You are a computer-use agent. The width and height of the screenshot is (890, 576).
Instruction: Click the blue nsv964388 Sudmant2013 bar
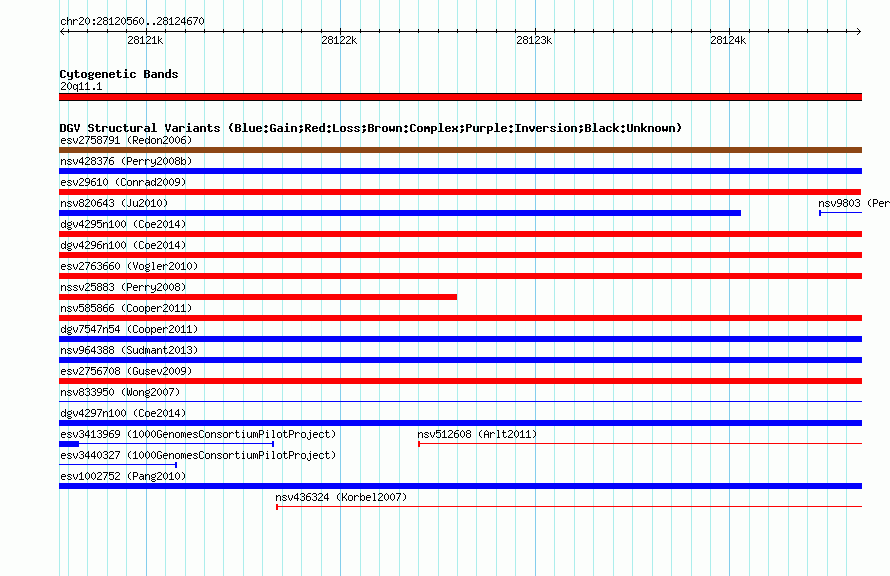pyautogui.click(x=460, y=360)
